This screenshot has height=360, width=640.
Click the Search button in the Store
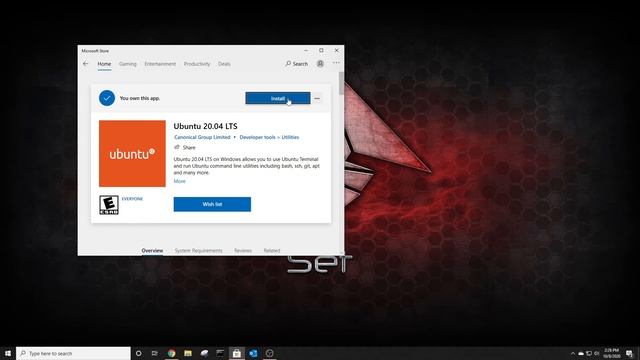(x=297, y=64)
